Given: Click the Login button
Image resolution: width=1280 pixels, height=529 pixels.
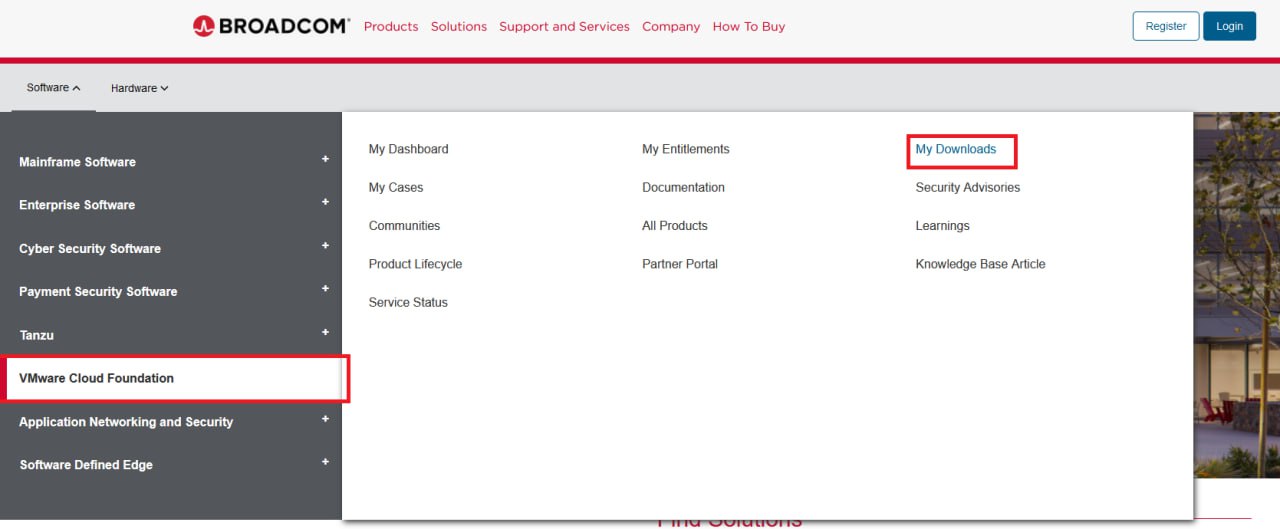Looking at the screenshot, I should [x=1229, y=26].
